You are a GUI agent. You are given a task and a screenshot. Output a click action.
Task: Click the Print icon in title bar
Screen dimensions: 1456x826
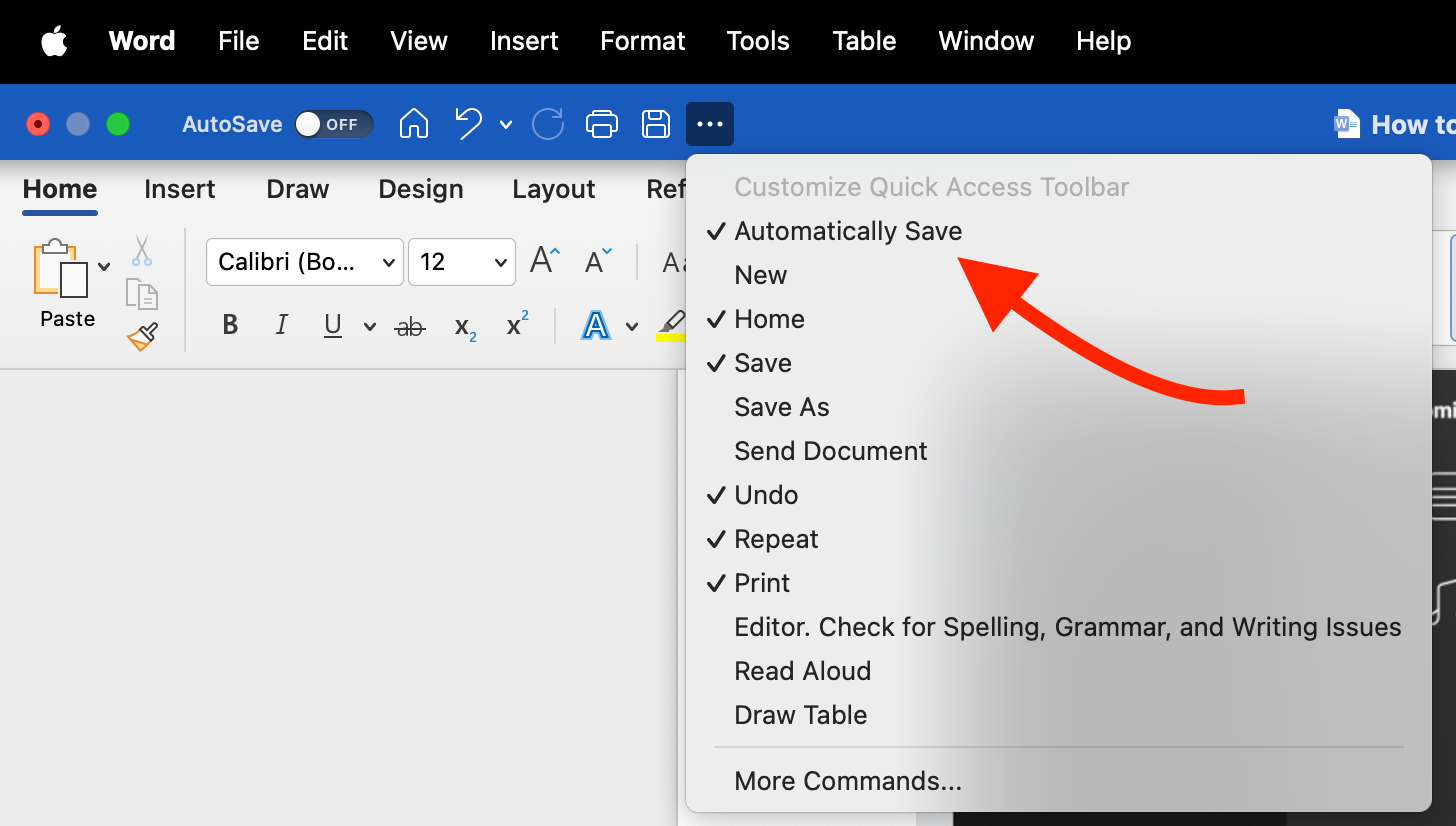pyautogui.click(x=601, y=124)
